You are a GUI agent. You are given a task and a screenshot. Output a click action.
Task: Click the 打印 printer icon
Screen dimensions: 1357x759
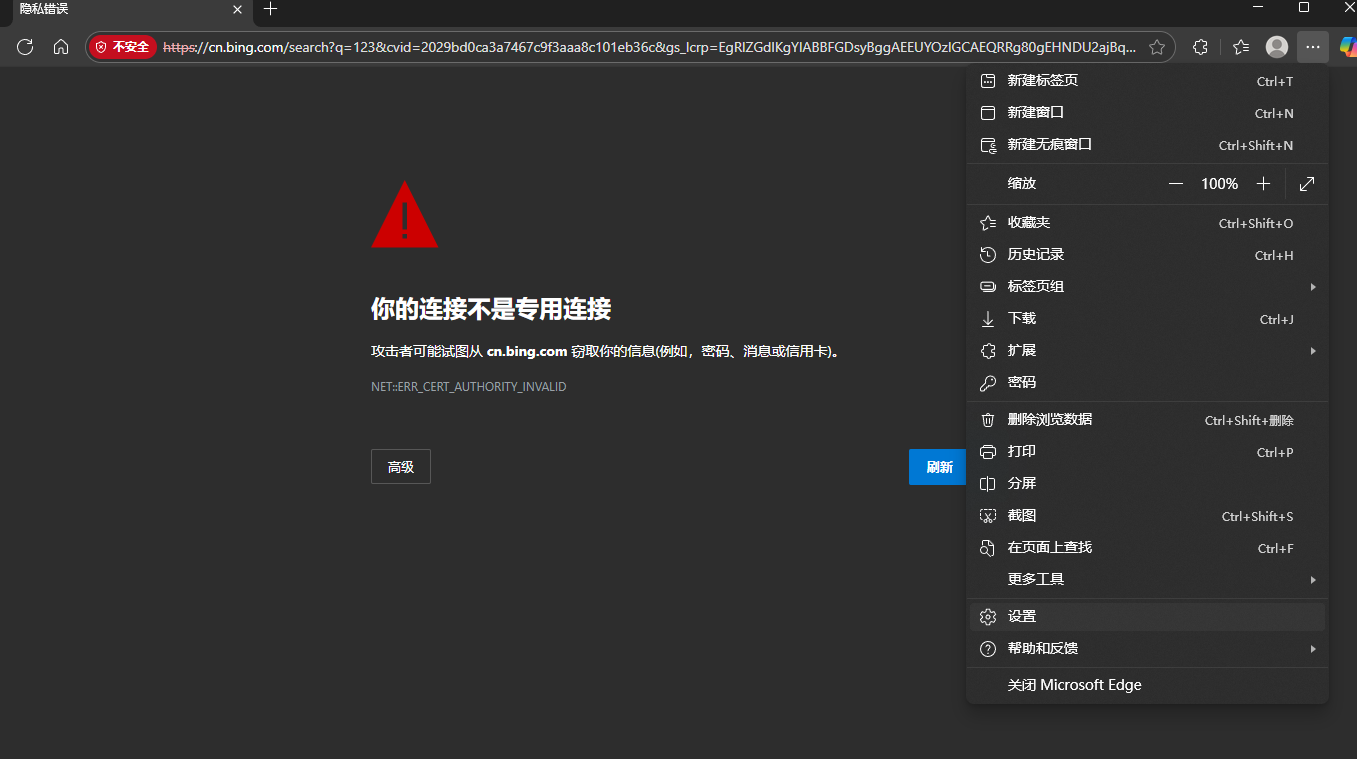coord(988,452)
